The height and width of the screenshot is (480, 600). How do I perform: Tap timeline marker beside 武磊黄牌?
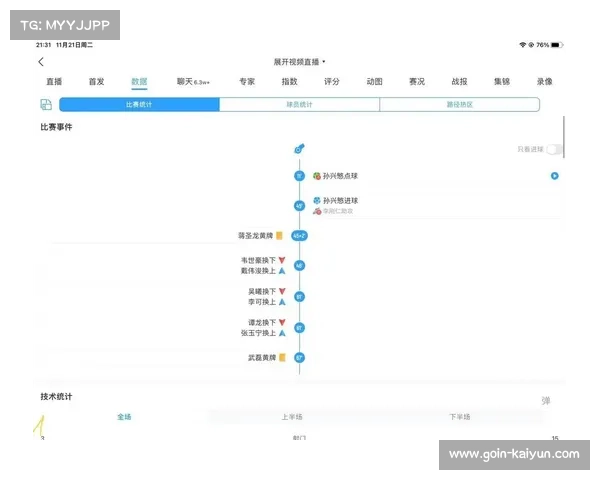[x=299, y=358]
